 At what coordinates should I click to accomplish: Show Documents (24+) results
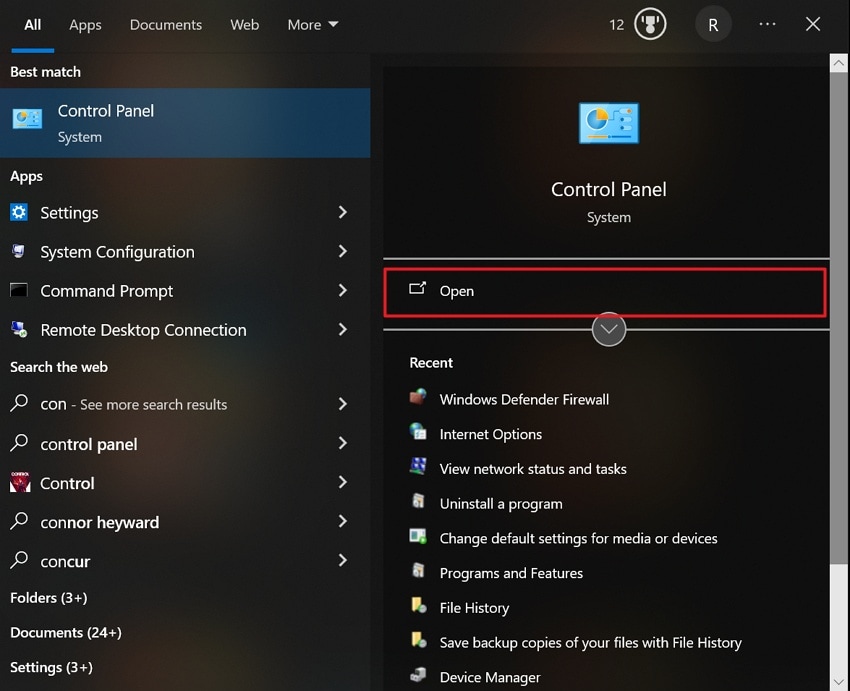tap(66, 632)
